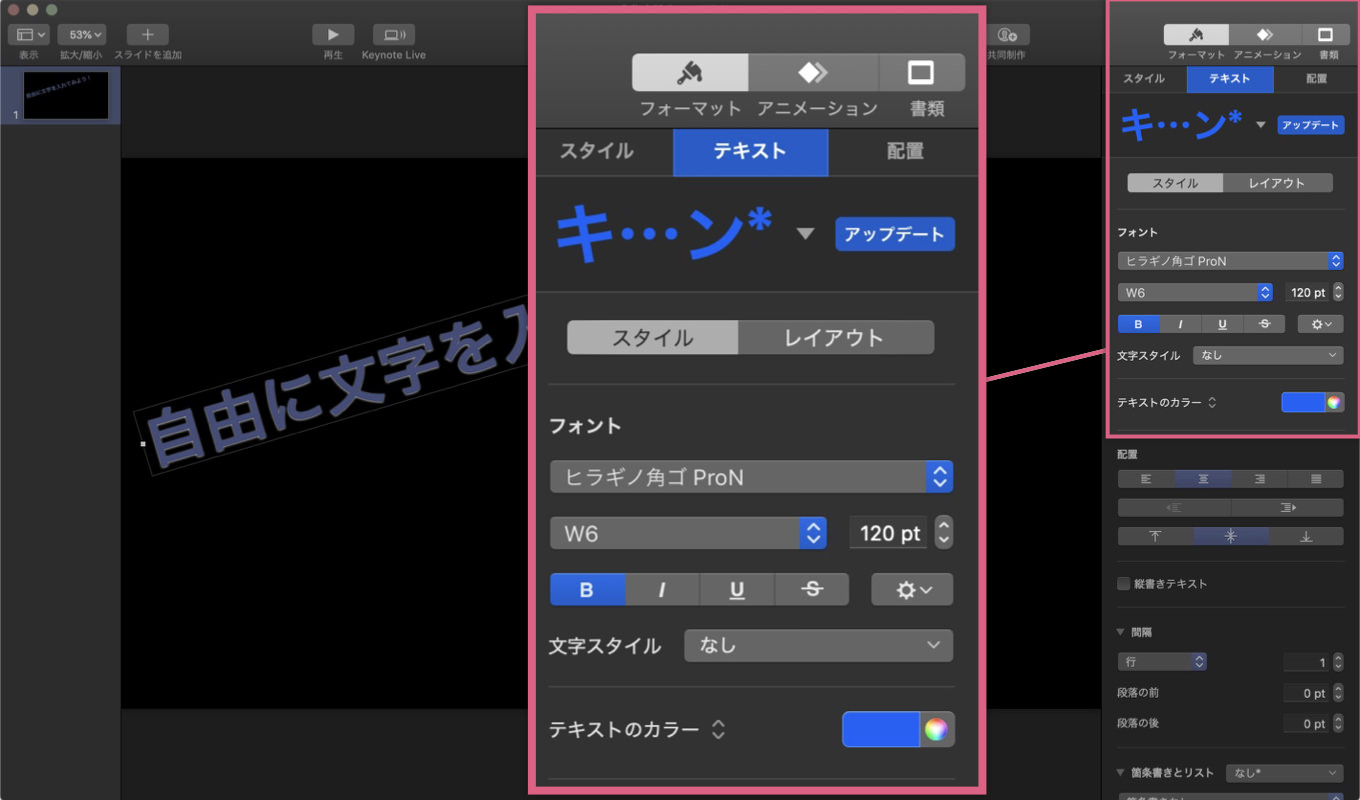The height and width of the screenshot is (800, 1360).
Task: Click the フォント section label in the small sidebar
Action: 1137,232
